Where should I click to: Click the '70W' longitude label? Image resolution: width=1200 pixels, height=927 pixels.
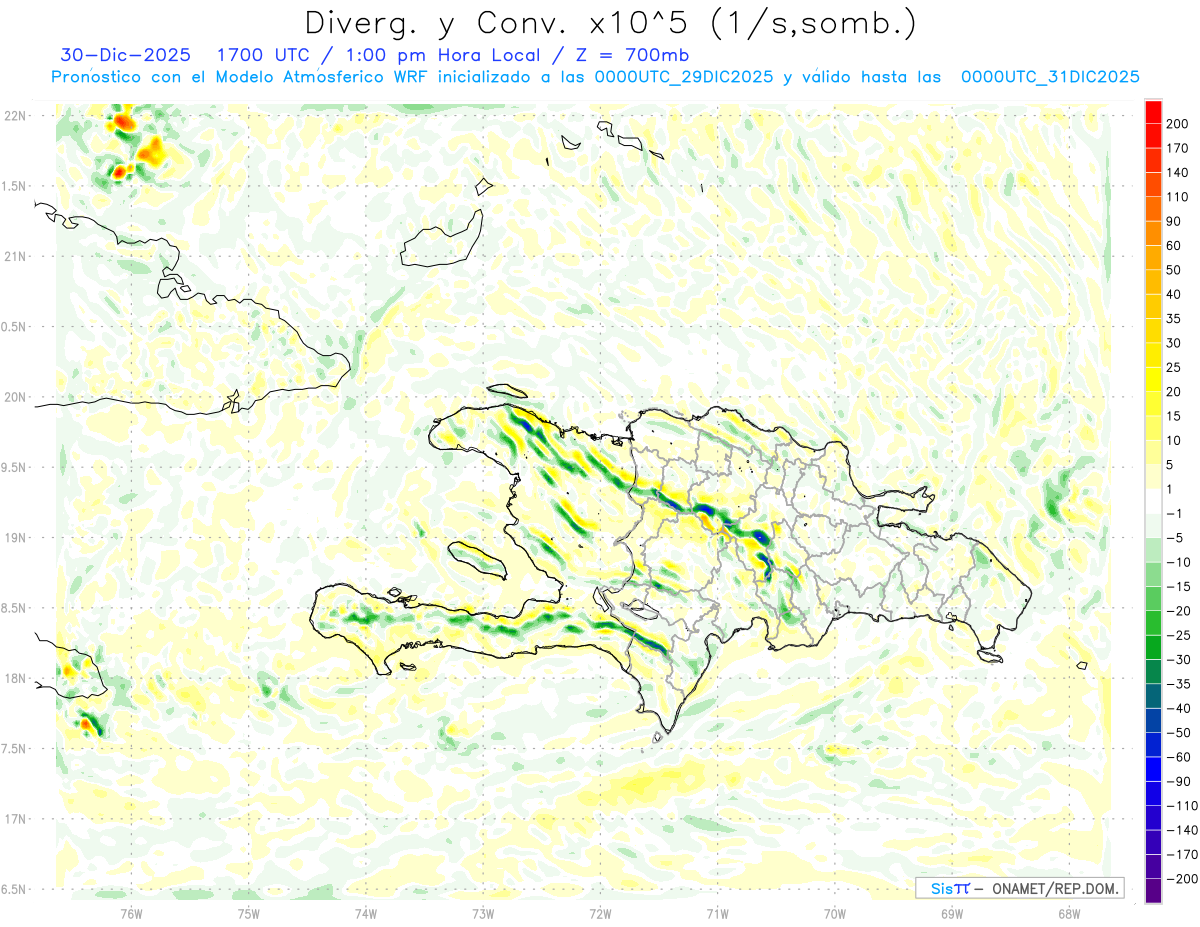pyautogui.click(x=834, y=913)
